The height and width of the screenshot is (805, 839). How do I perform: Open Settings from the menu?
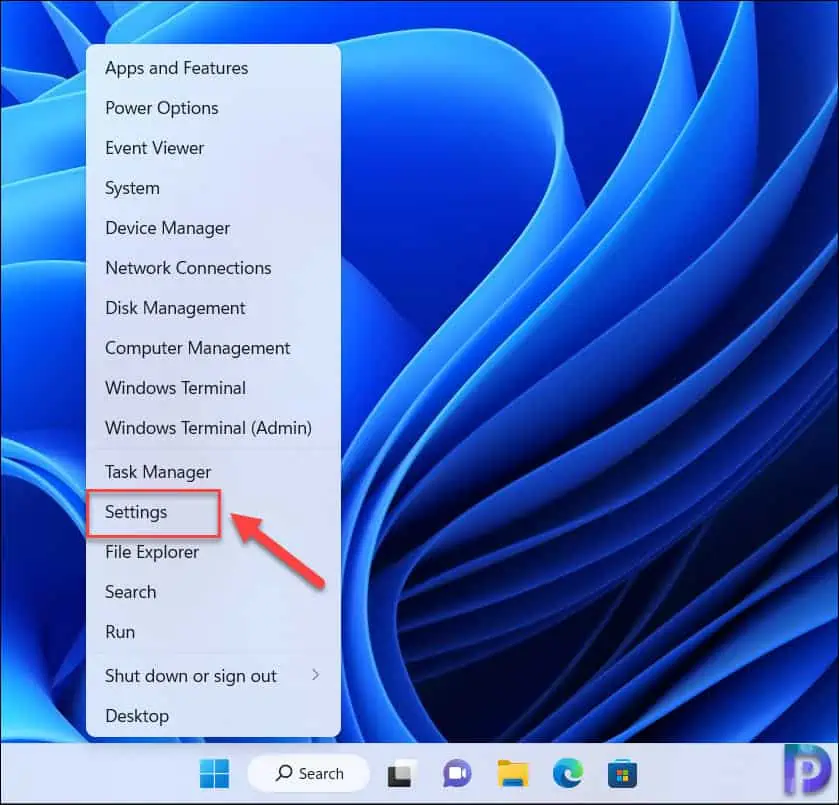pyautogui.click(x=213, y=512)
